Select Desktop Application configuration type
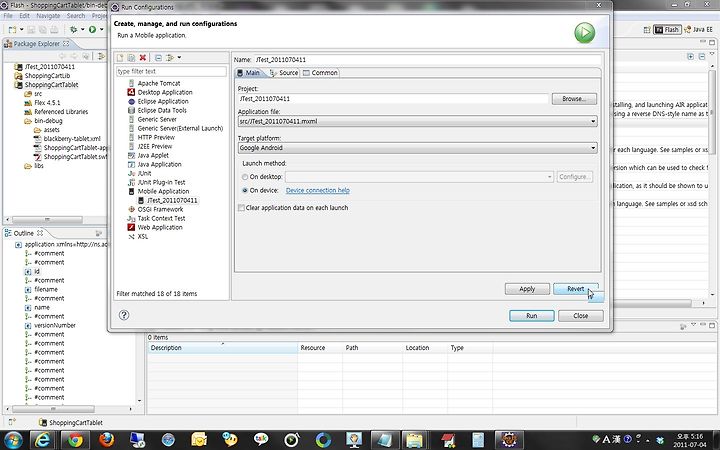720x450 pixels. tap(165, 92)
